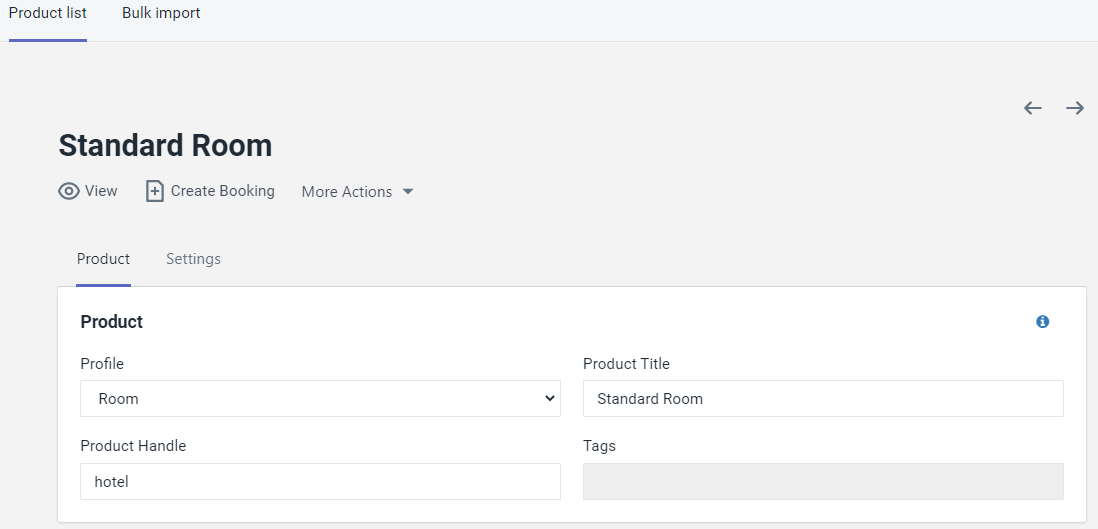Open the Profile dropdown showing Room
Viewport: 1098px width, 529px height.
pyautogui.click(x=320, y=399)
